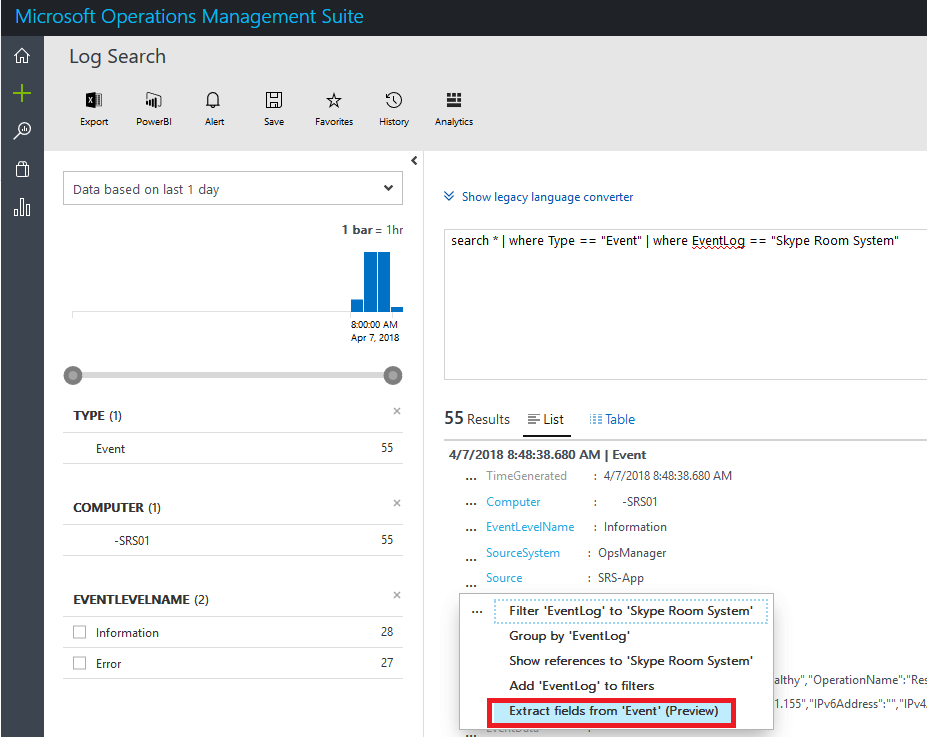Export results to Excel
927x737 pixels.
pyautogui.click(x=94, y=109)
